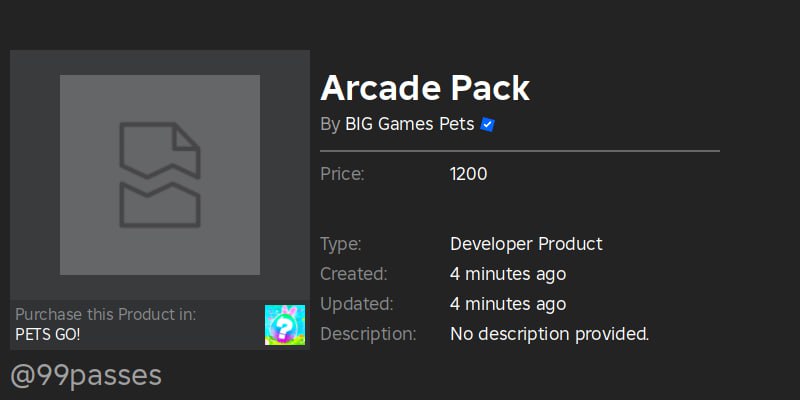The height and width of the screenshot is (400, 800).
Task: Click the Updated label
Action: coord(357,305)
